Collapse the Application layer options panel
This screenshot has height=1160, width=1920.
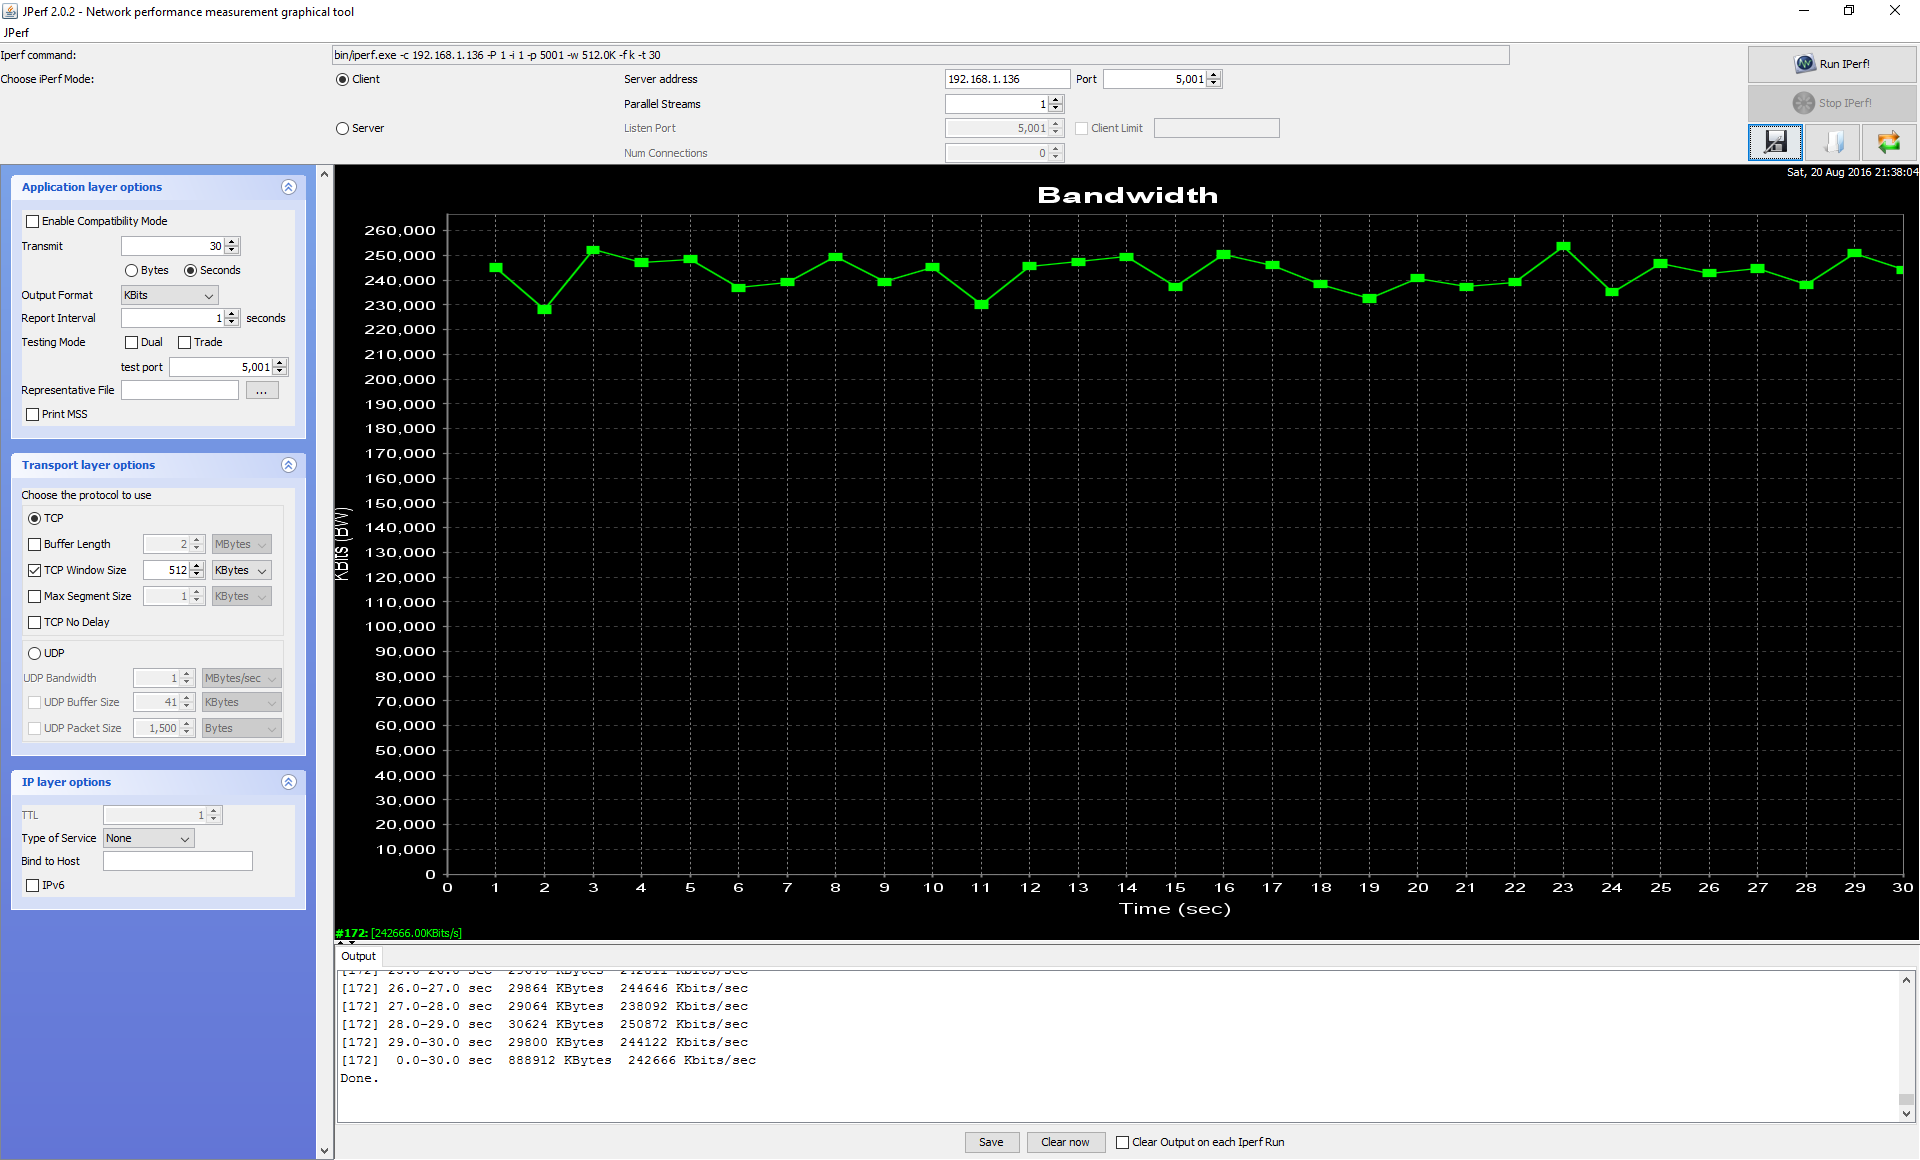(x=288, y=187)
